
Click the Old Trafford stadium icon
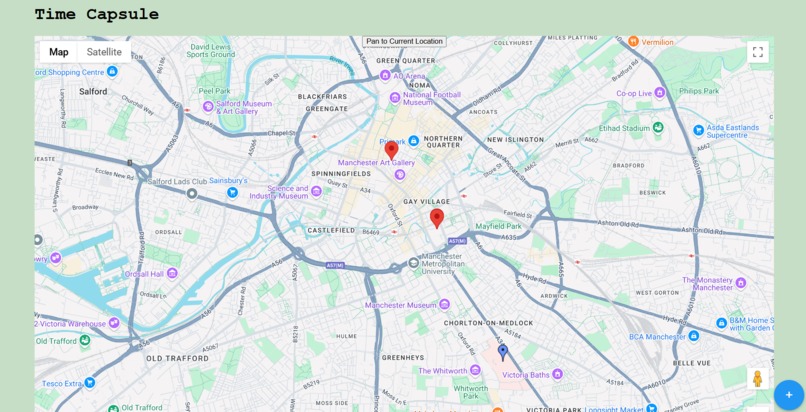coord(85,340)
